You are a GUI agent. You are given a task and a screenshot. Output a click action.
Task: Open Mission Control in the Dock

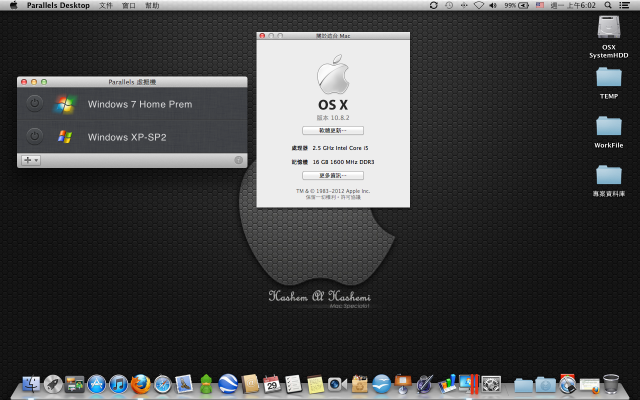(x=75, y=384)
